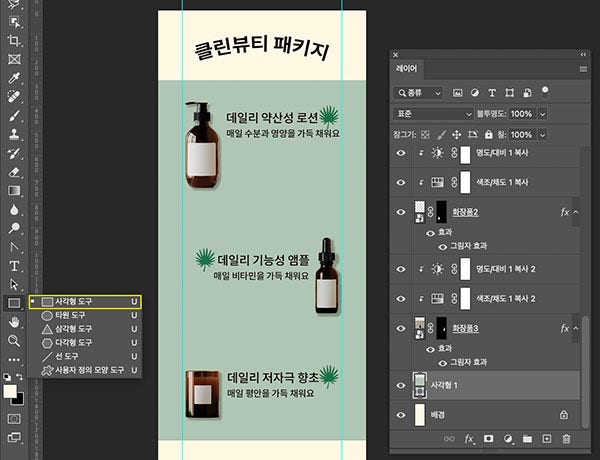
Task: Choose 사용자 정의 모양 도구 from flyout
Action: pyautogui.click(x=85, y=370)
